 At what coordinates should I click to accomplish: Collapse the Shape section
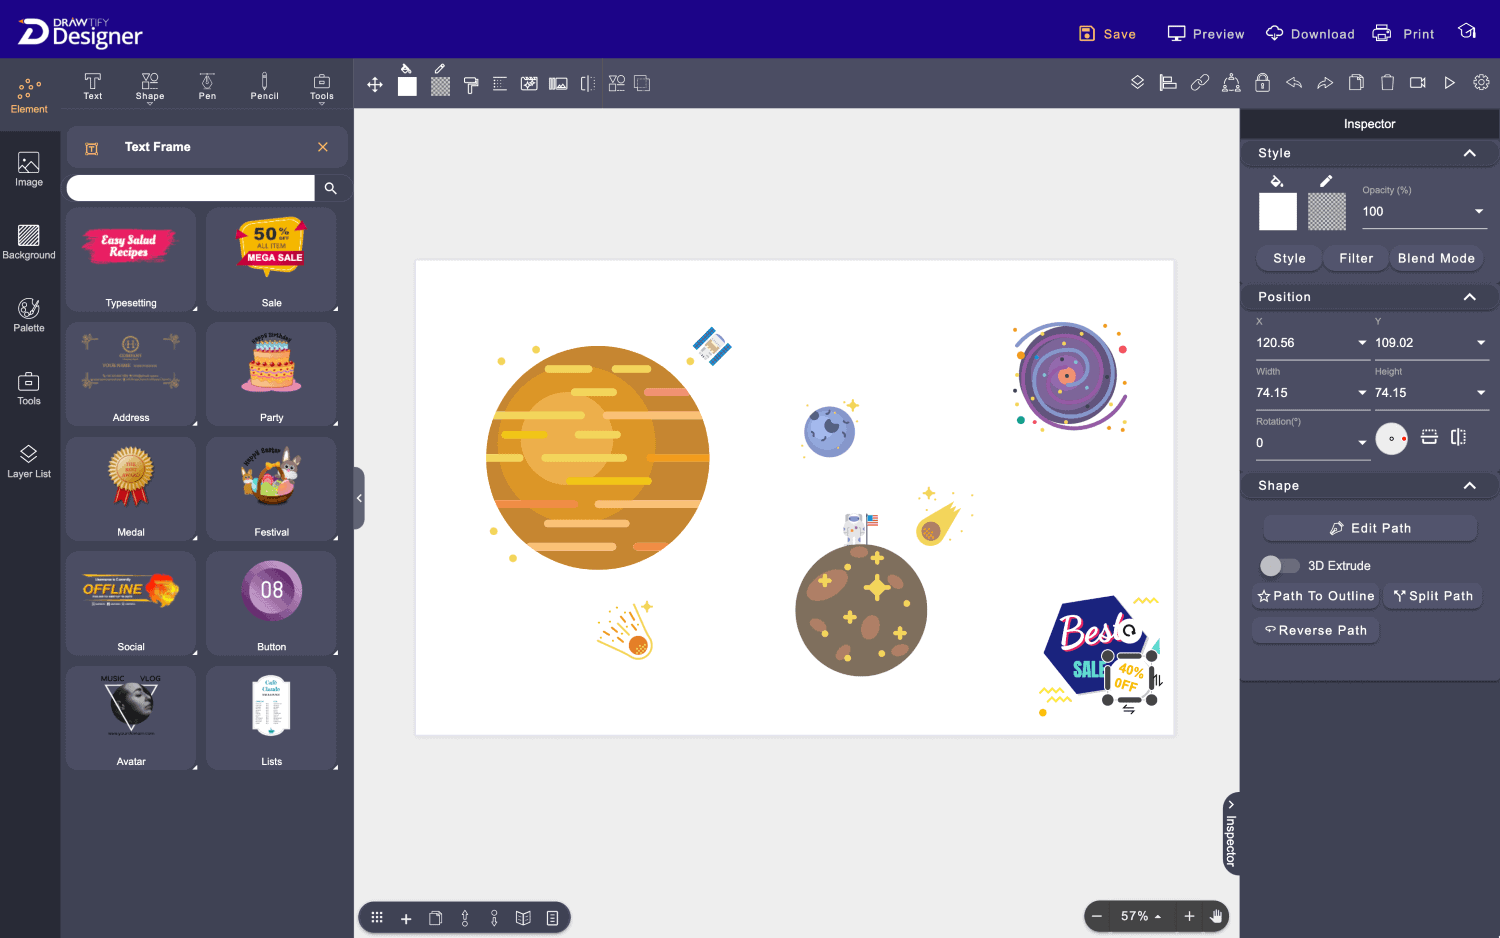1469,486
